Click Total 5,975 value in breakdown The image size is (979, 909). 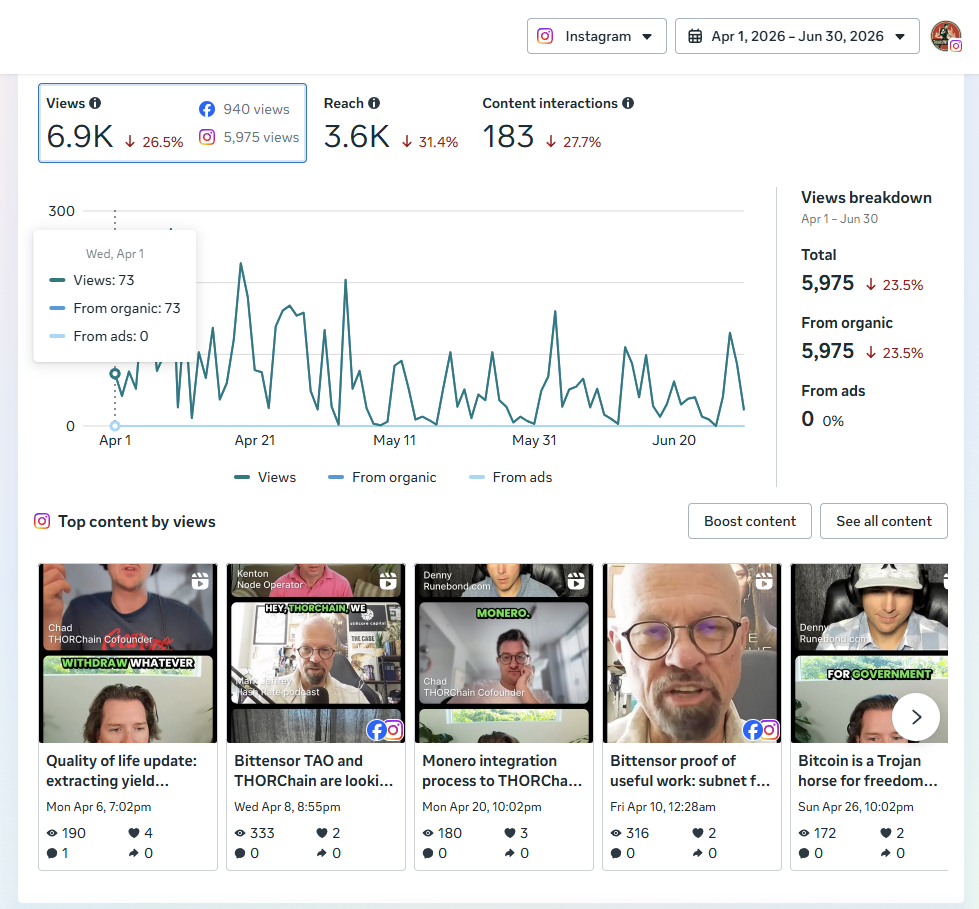click(827, 283)
